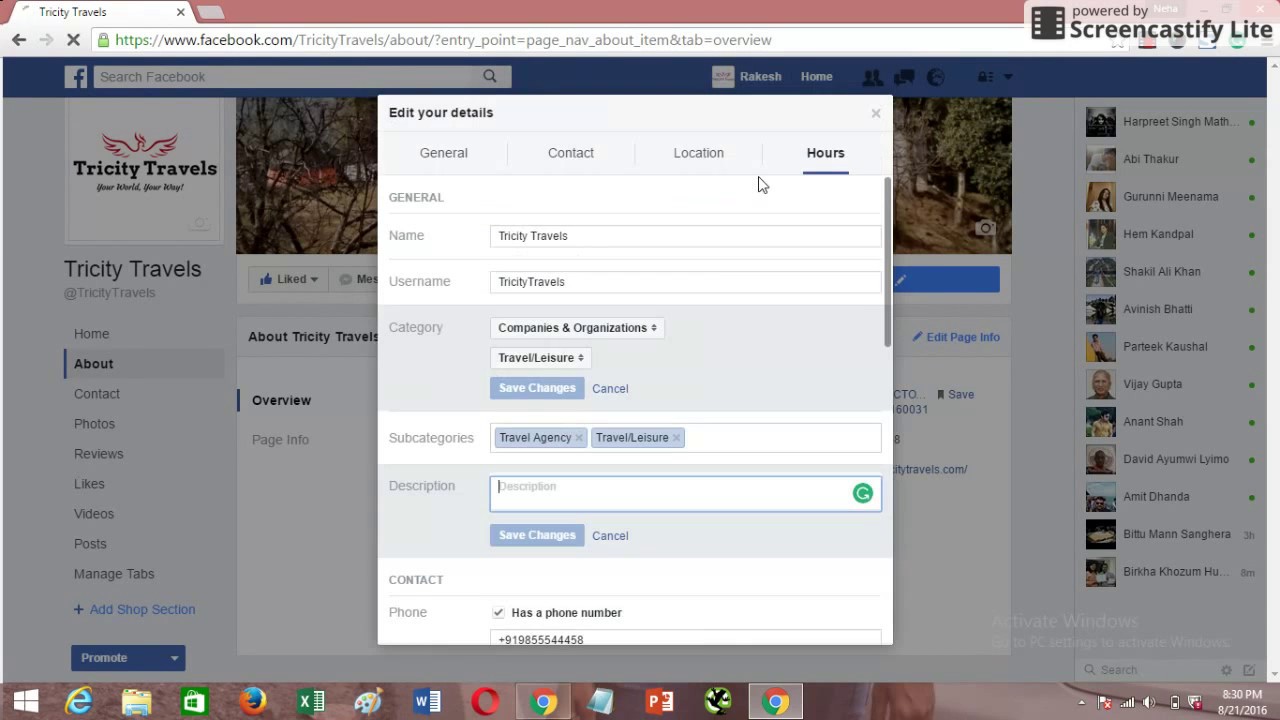This screenshot has width=1280, height=720.
Task: Click the Username input field
Action: click(x=685, y=282)
